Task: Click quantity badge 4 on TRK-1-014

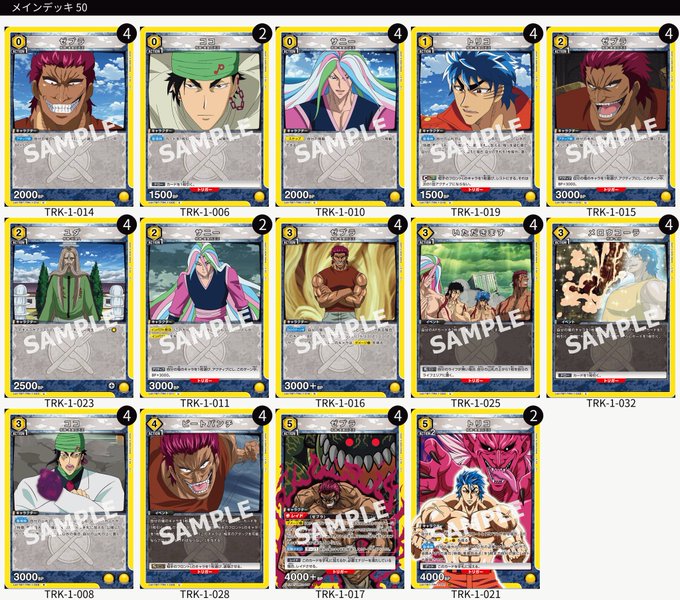Action: [127, 34]
